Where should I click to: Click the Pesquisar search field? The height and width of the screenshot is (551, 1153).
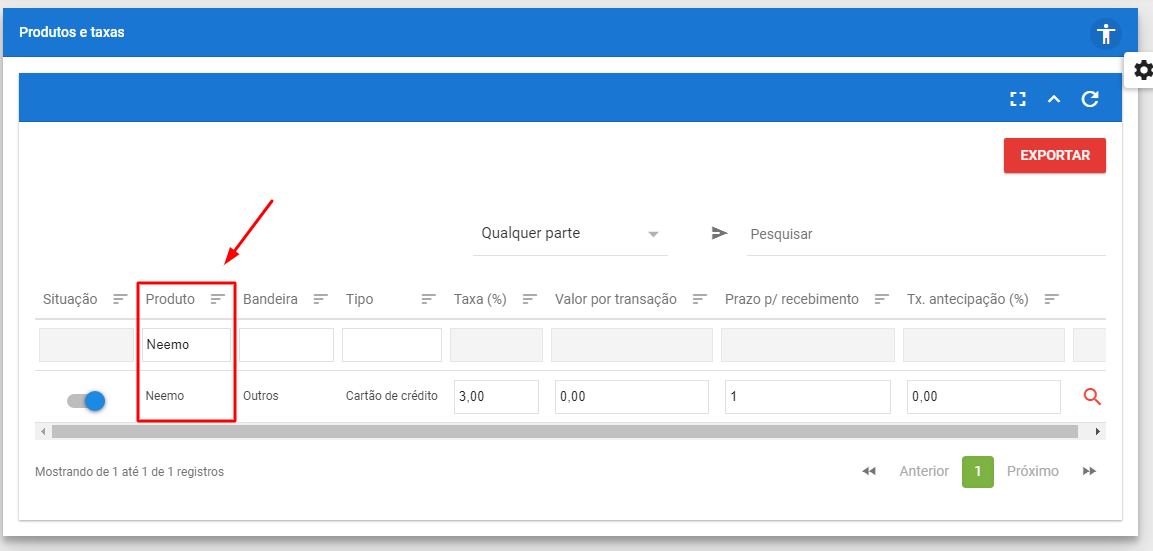[x=925, y=234]
